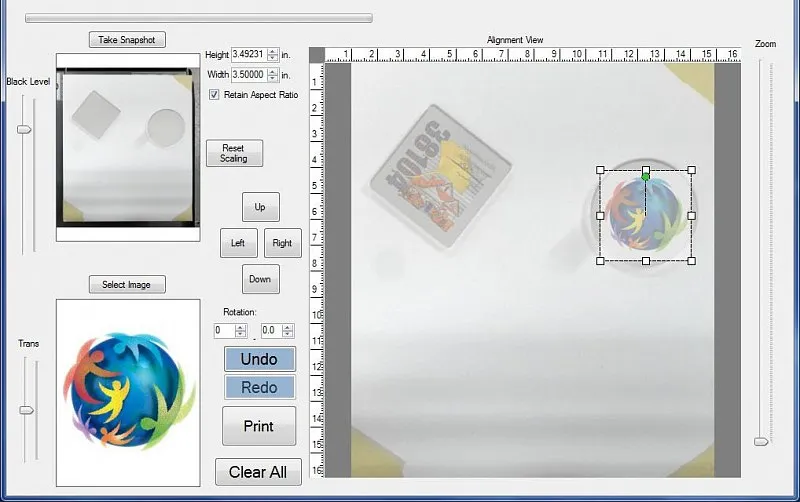800x502 pixels.
Task: Print the aligned image
Action: 259,426
